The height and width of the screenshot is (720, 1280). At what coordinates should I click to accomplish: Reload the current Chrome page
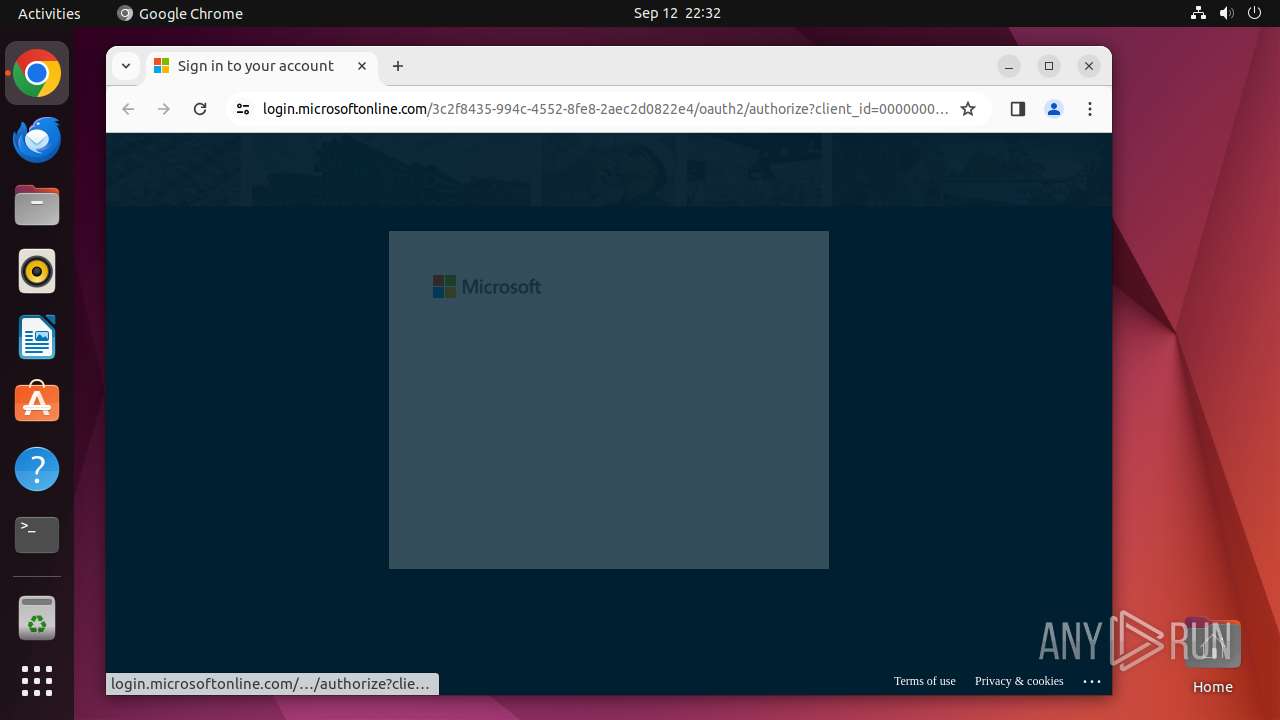point(200,109)
